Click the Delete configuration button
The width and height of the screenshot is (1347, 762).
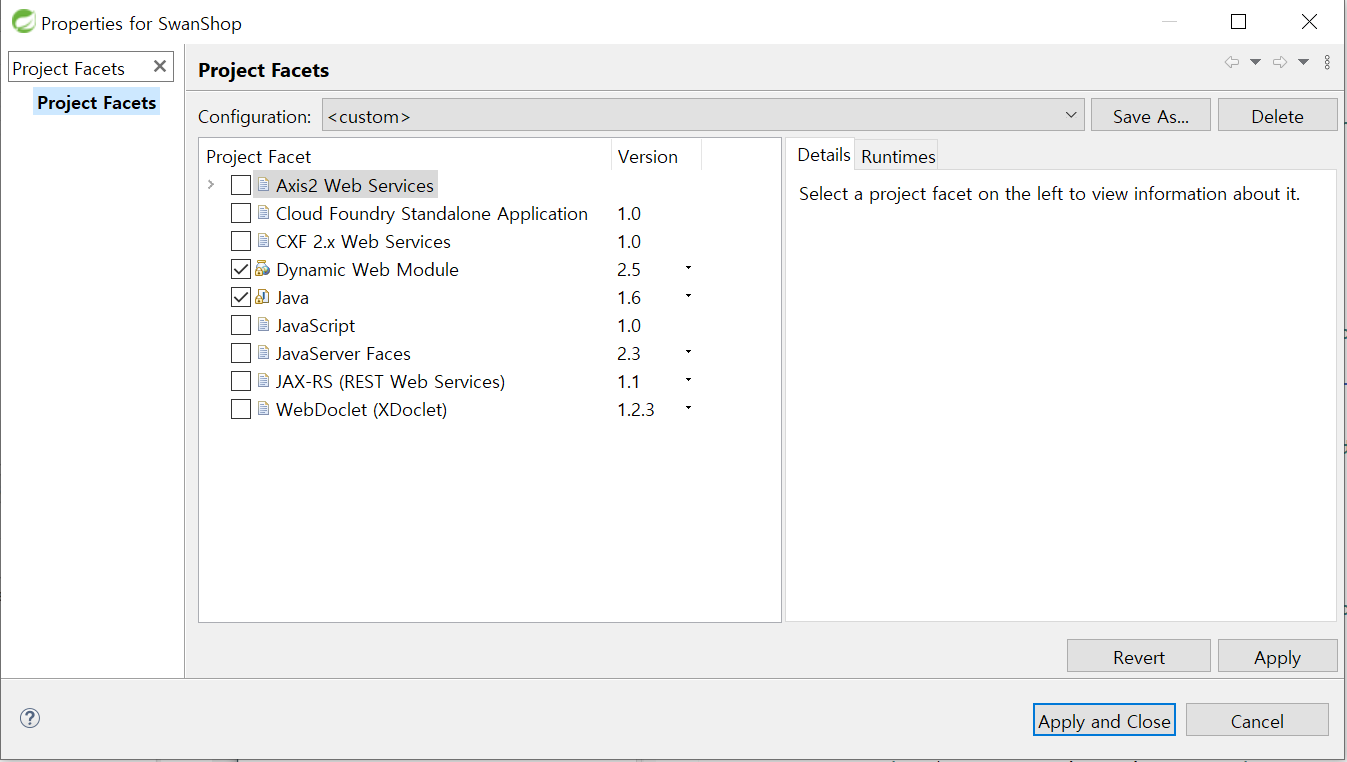(1277, 116)
